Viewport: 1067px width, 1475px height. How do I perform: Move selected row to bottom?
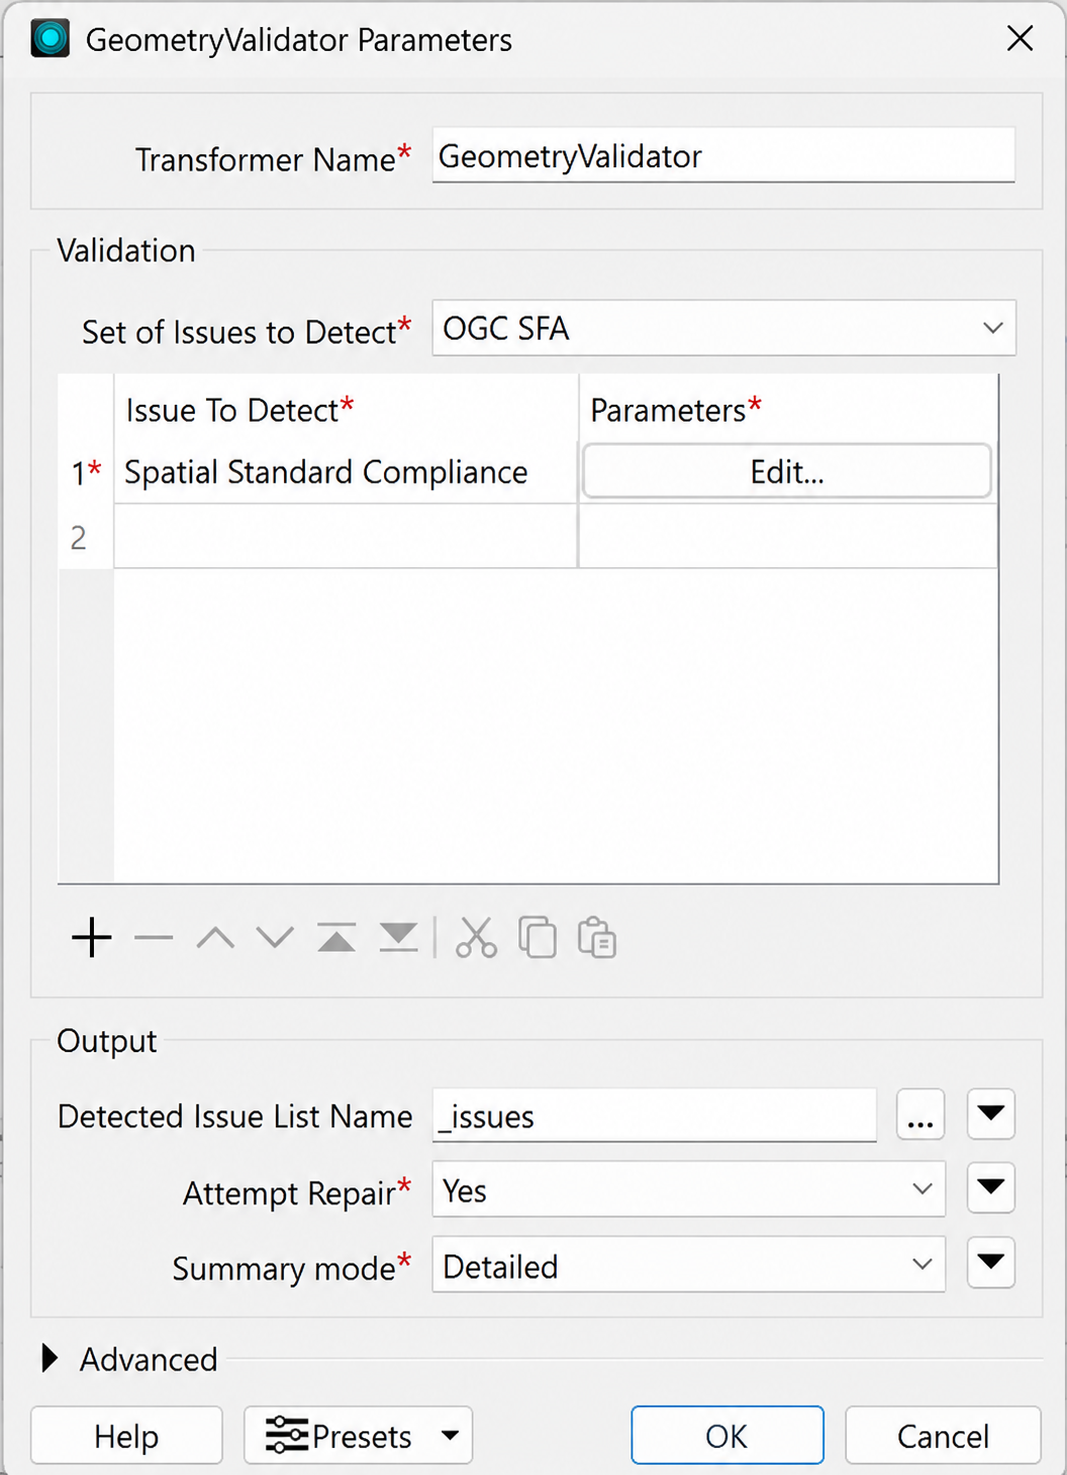tap(398, 938)
